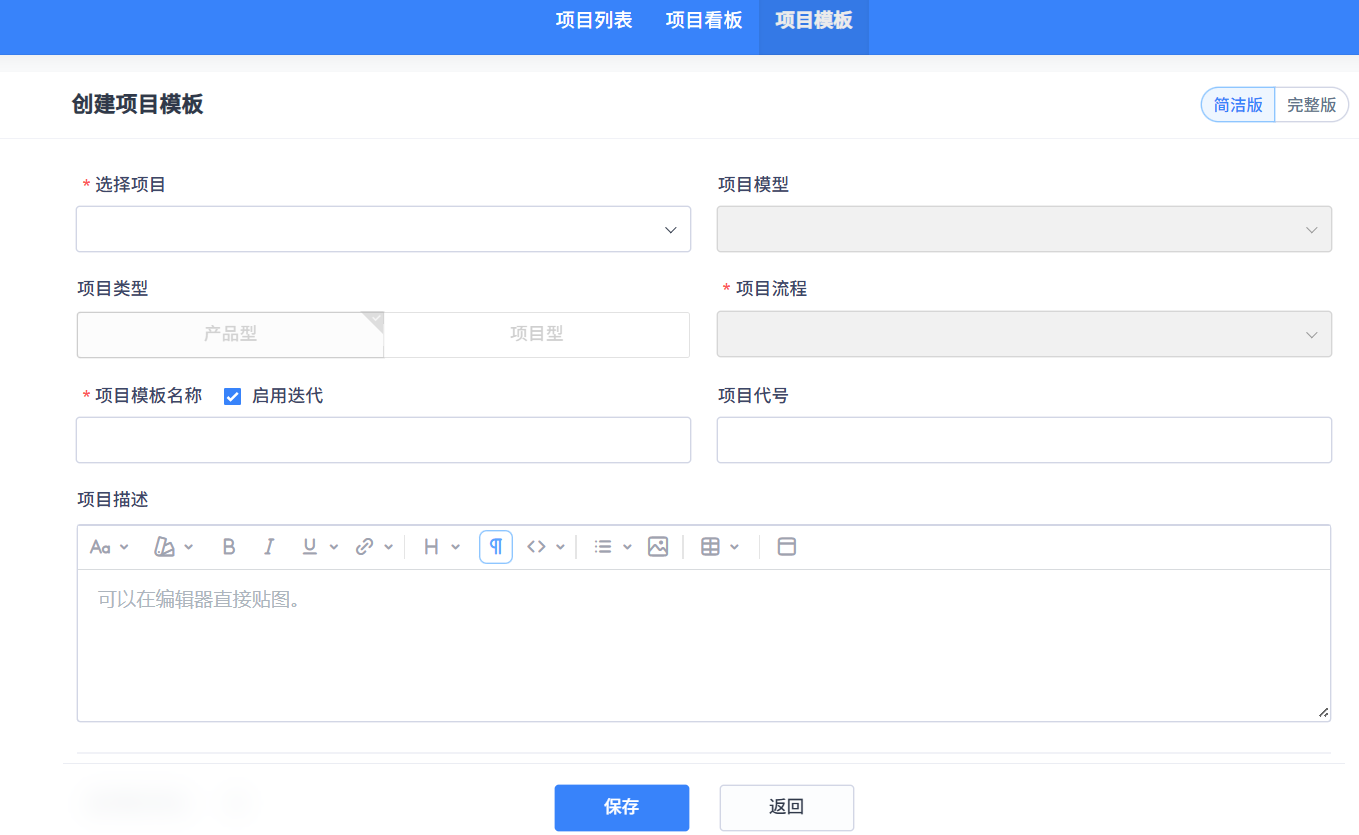Click the insert table icon
The width and height of the screenshot is (1359, 835).
(710, 547)
